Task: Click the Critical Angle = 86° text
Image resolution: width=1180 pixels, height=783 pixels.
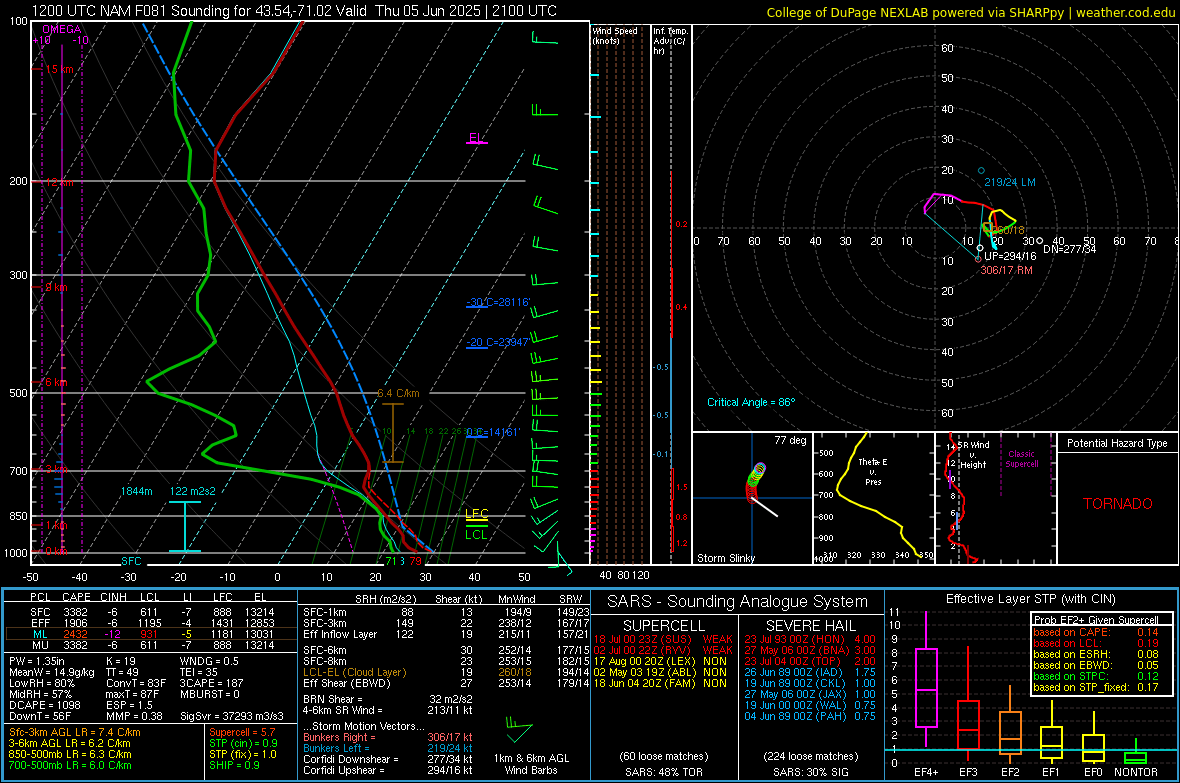Action: click(x=751, y=402)
